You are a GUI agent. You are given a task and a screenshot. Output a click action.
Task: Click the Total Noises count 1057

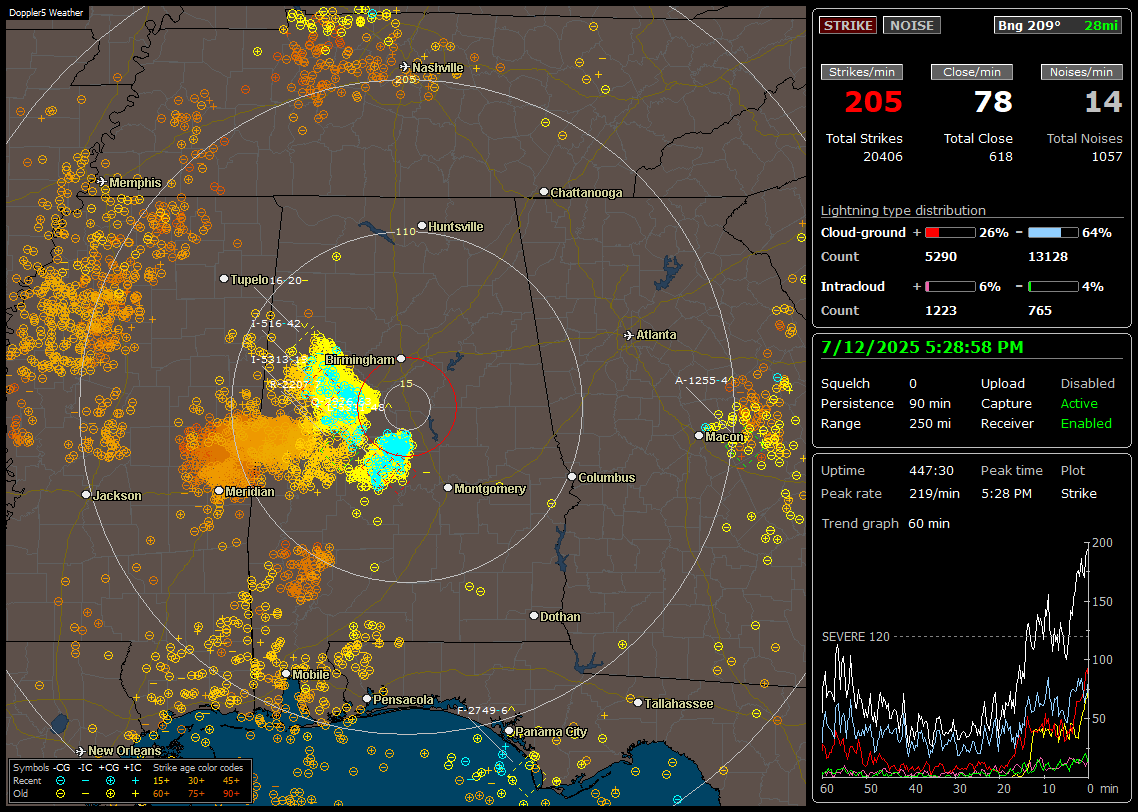pos(1107,157)
